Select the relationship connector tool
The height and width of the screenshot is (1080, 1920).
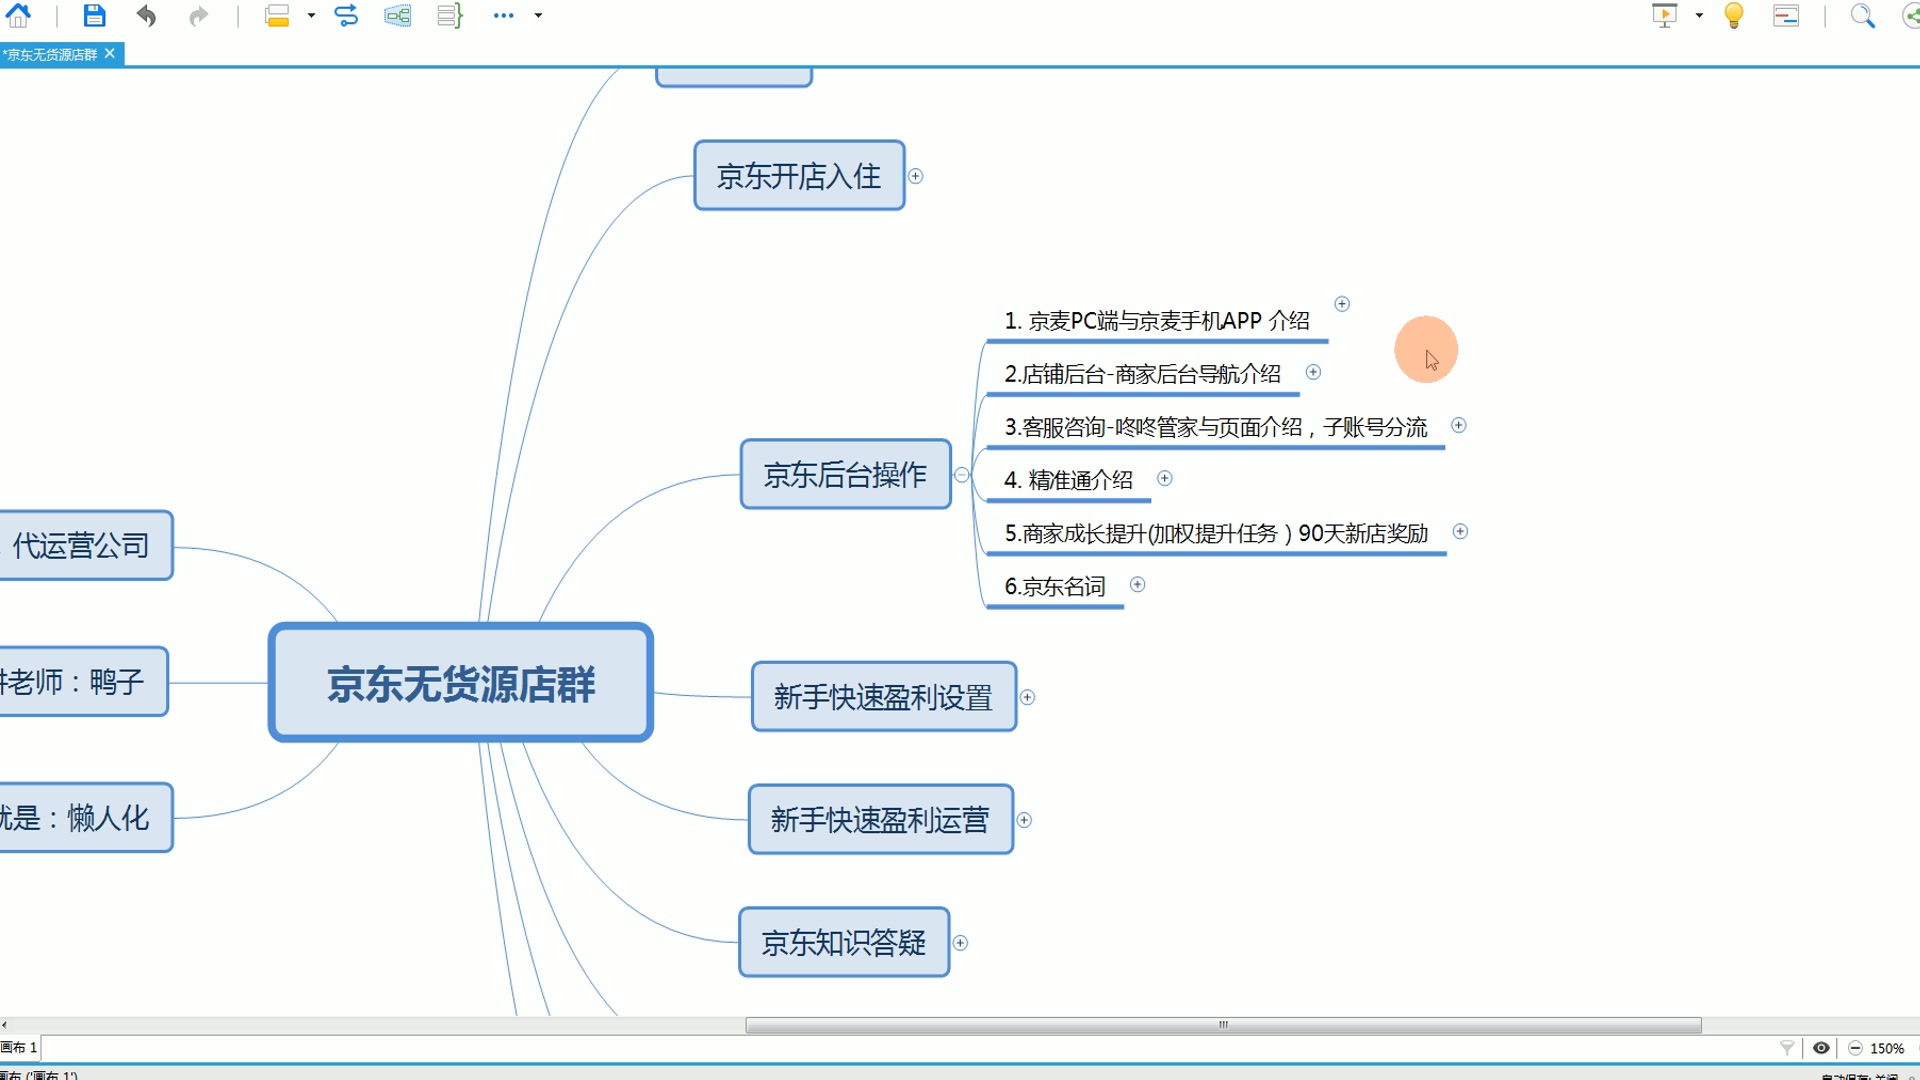tap(347, 15)
